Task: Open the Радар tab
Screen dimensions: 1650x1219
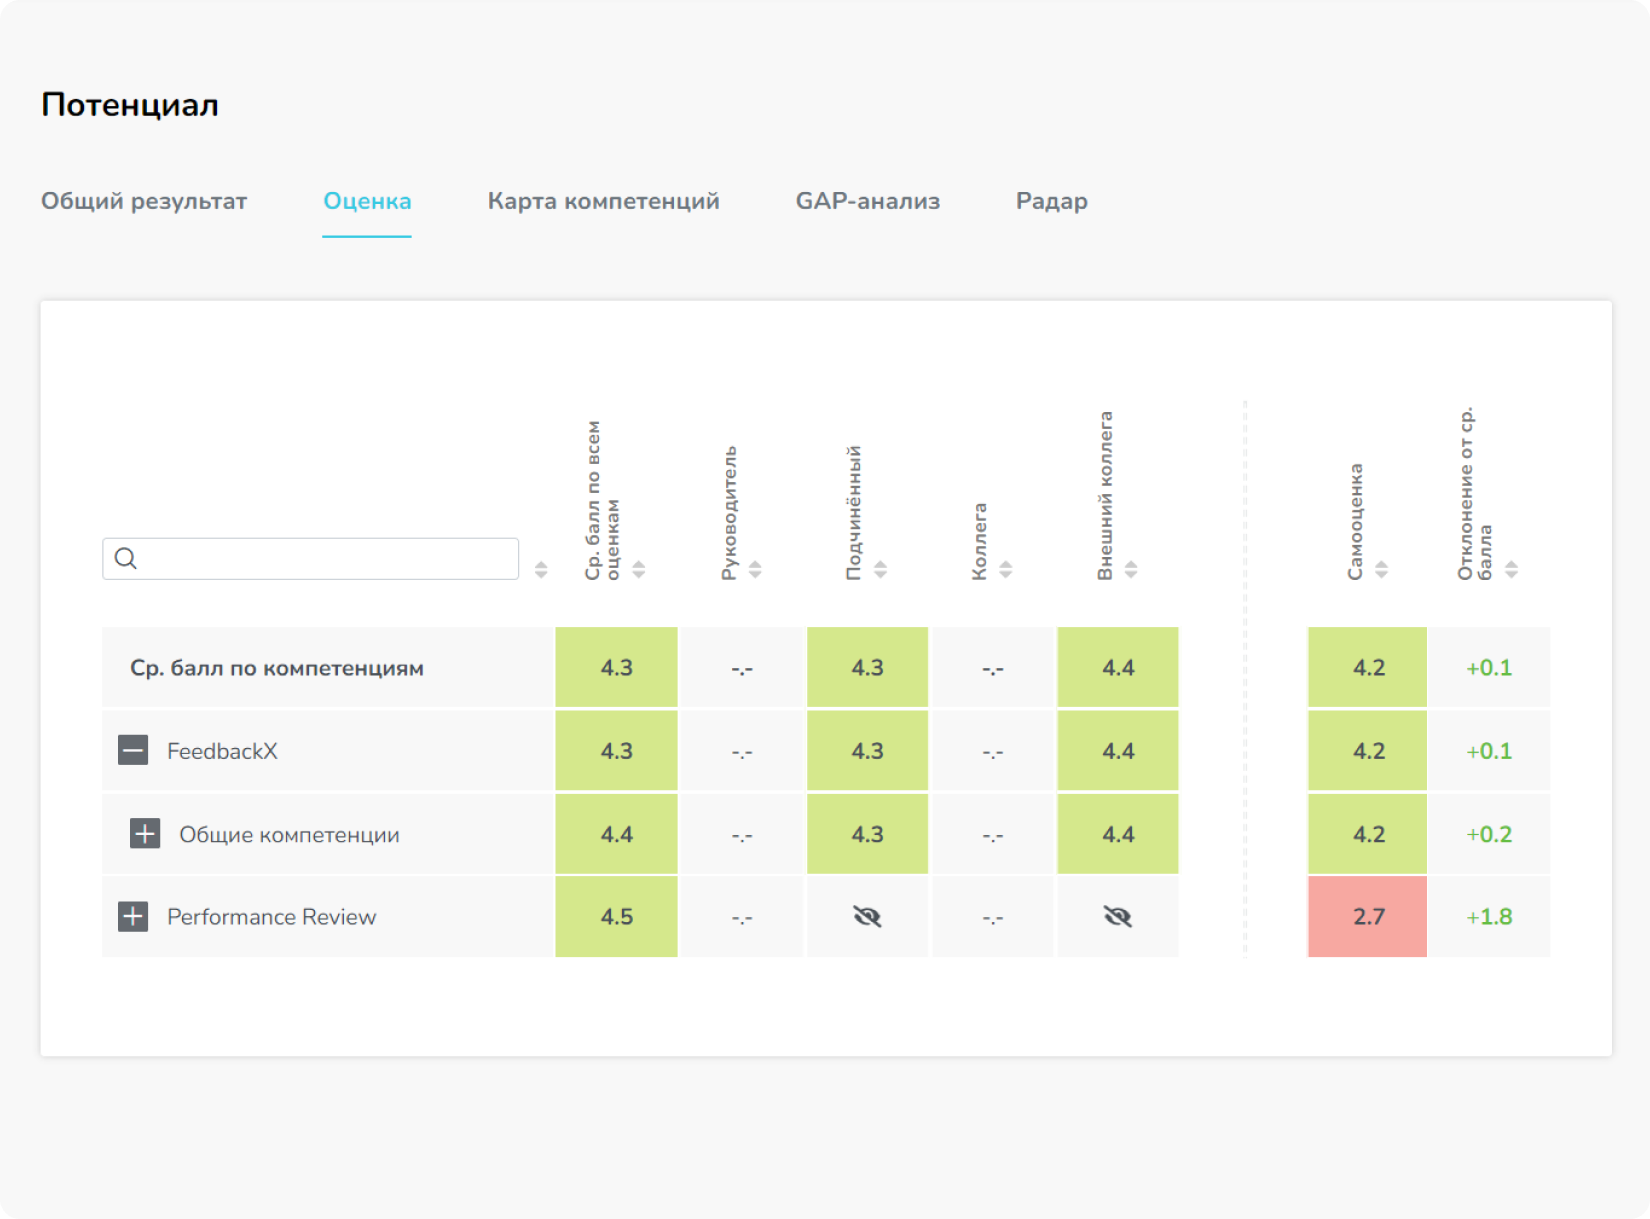Action: [x=1051, y=201]
